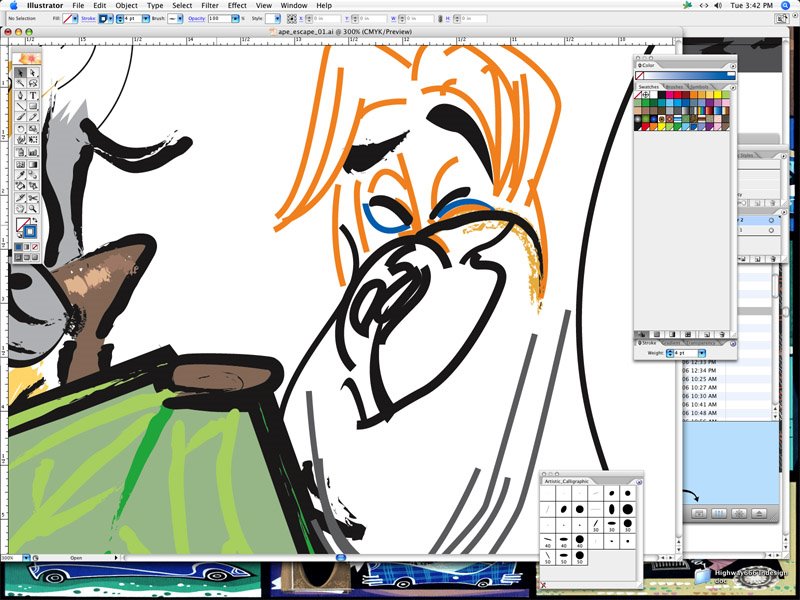Switch to Full Screen Mode
This screenshot has height=600, width=800.
click(35, 257)
